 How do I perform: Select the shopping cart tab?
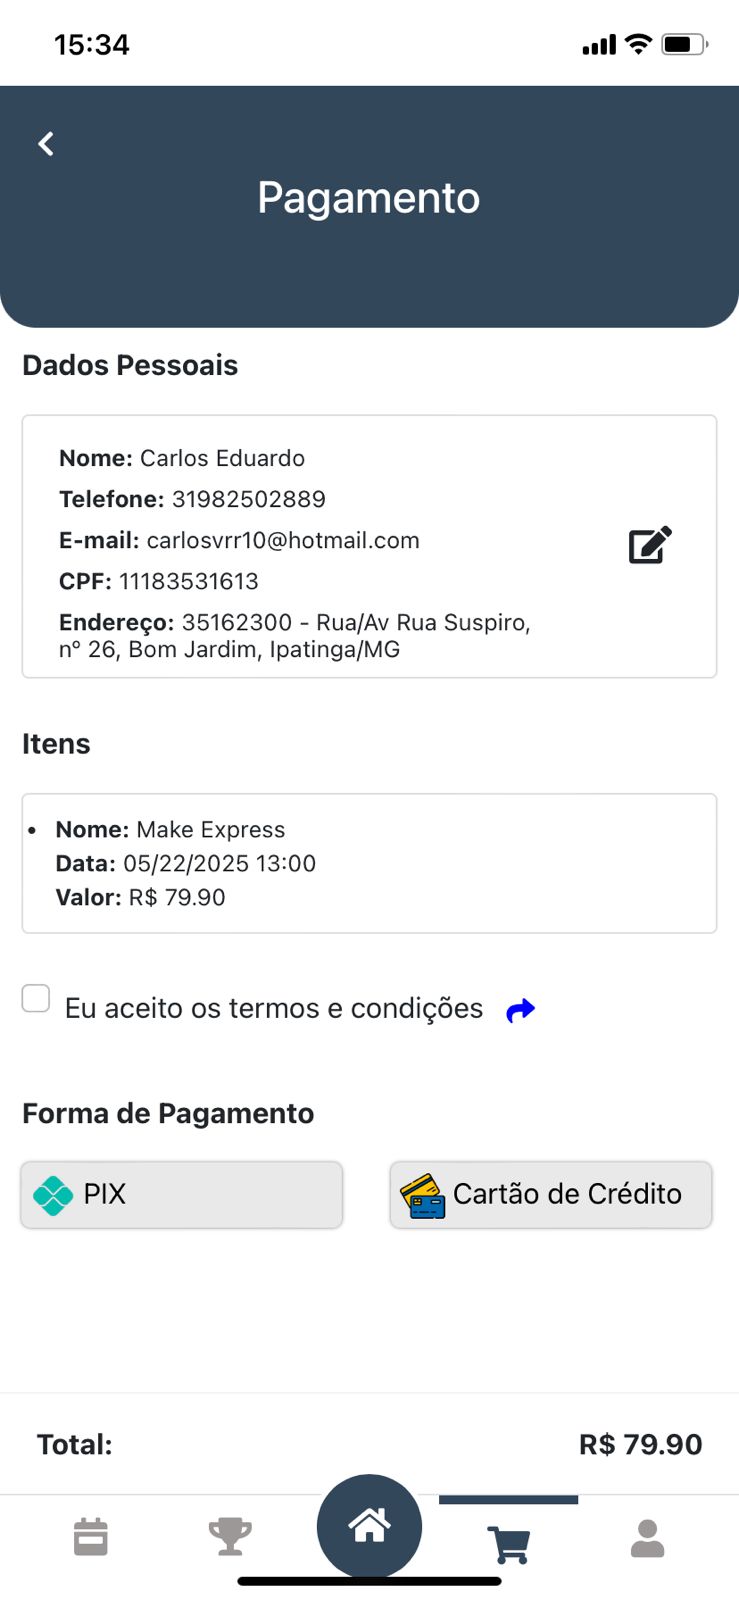509,1543
